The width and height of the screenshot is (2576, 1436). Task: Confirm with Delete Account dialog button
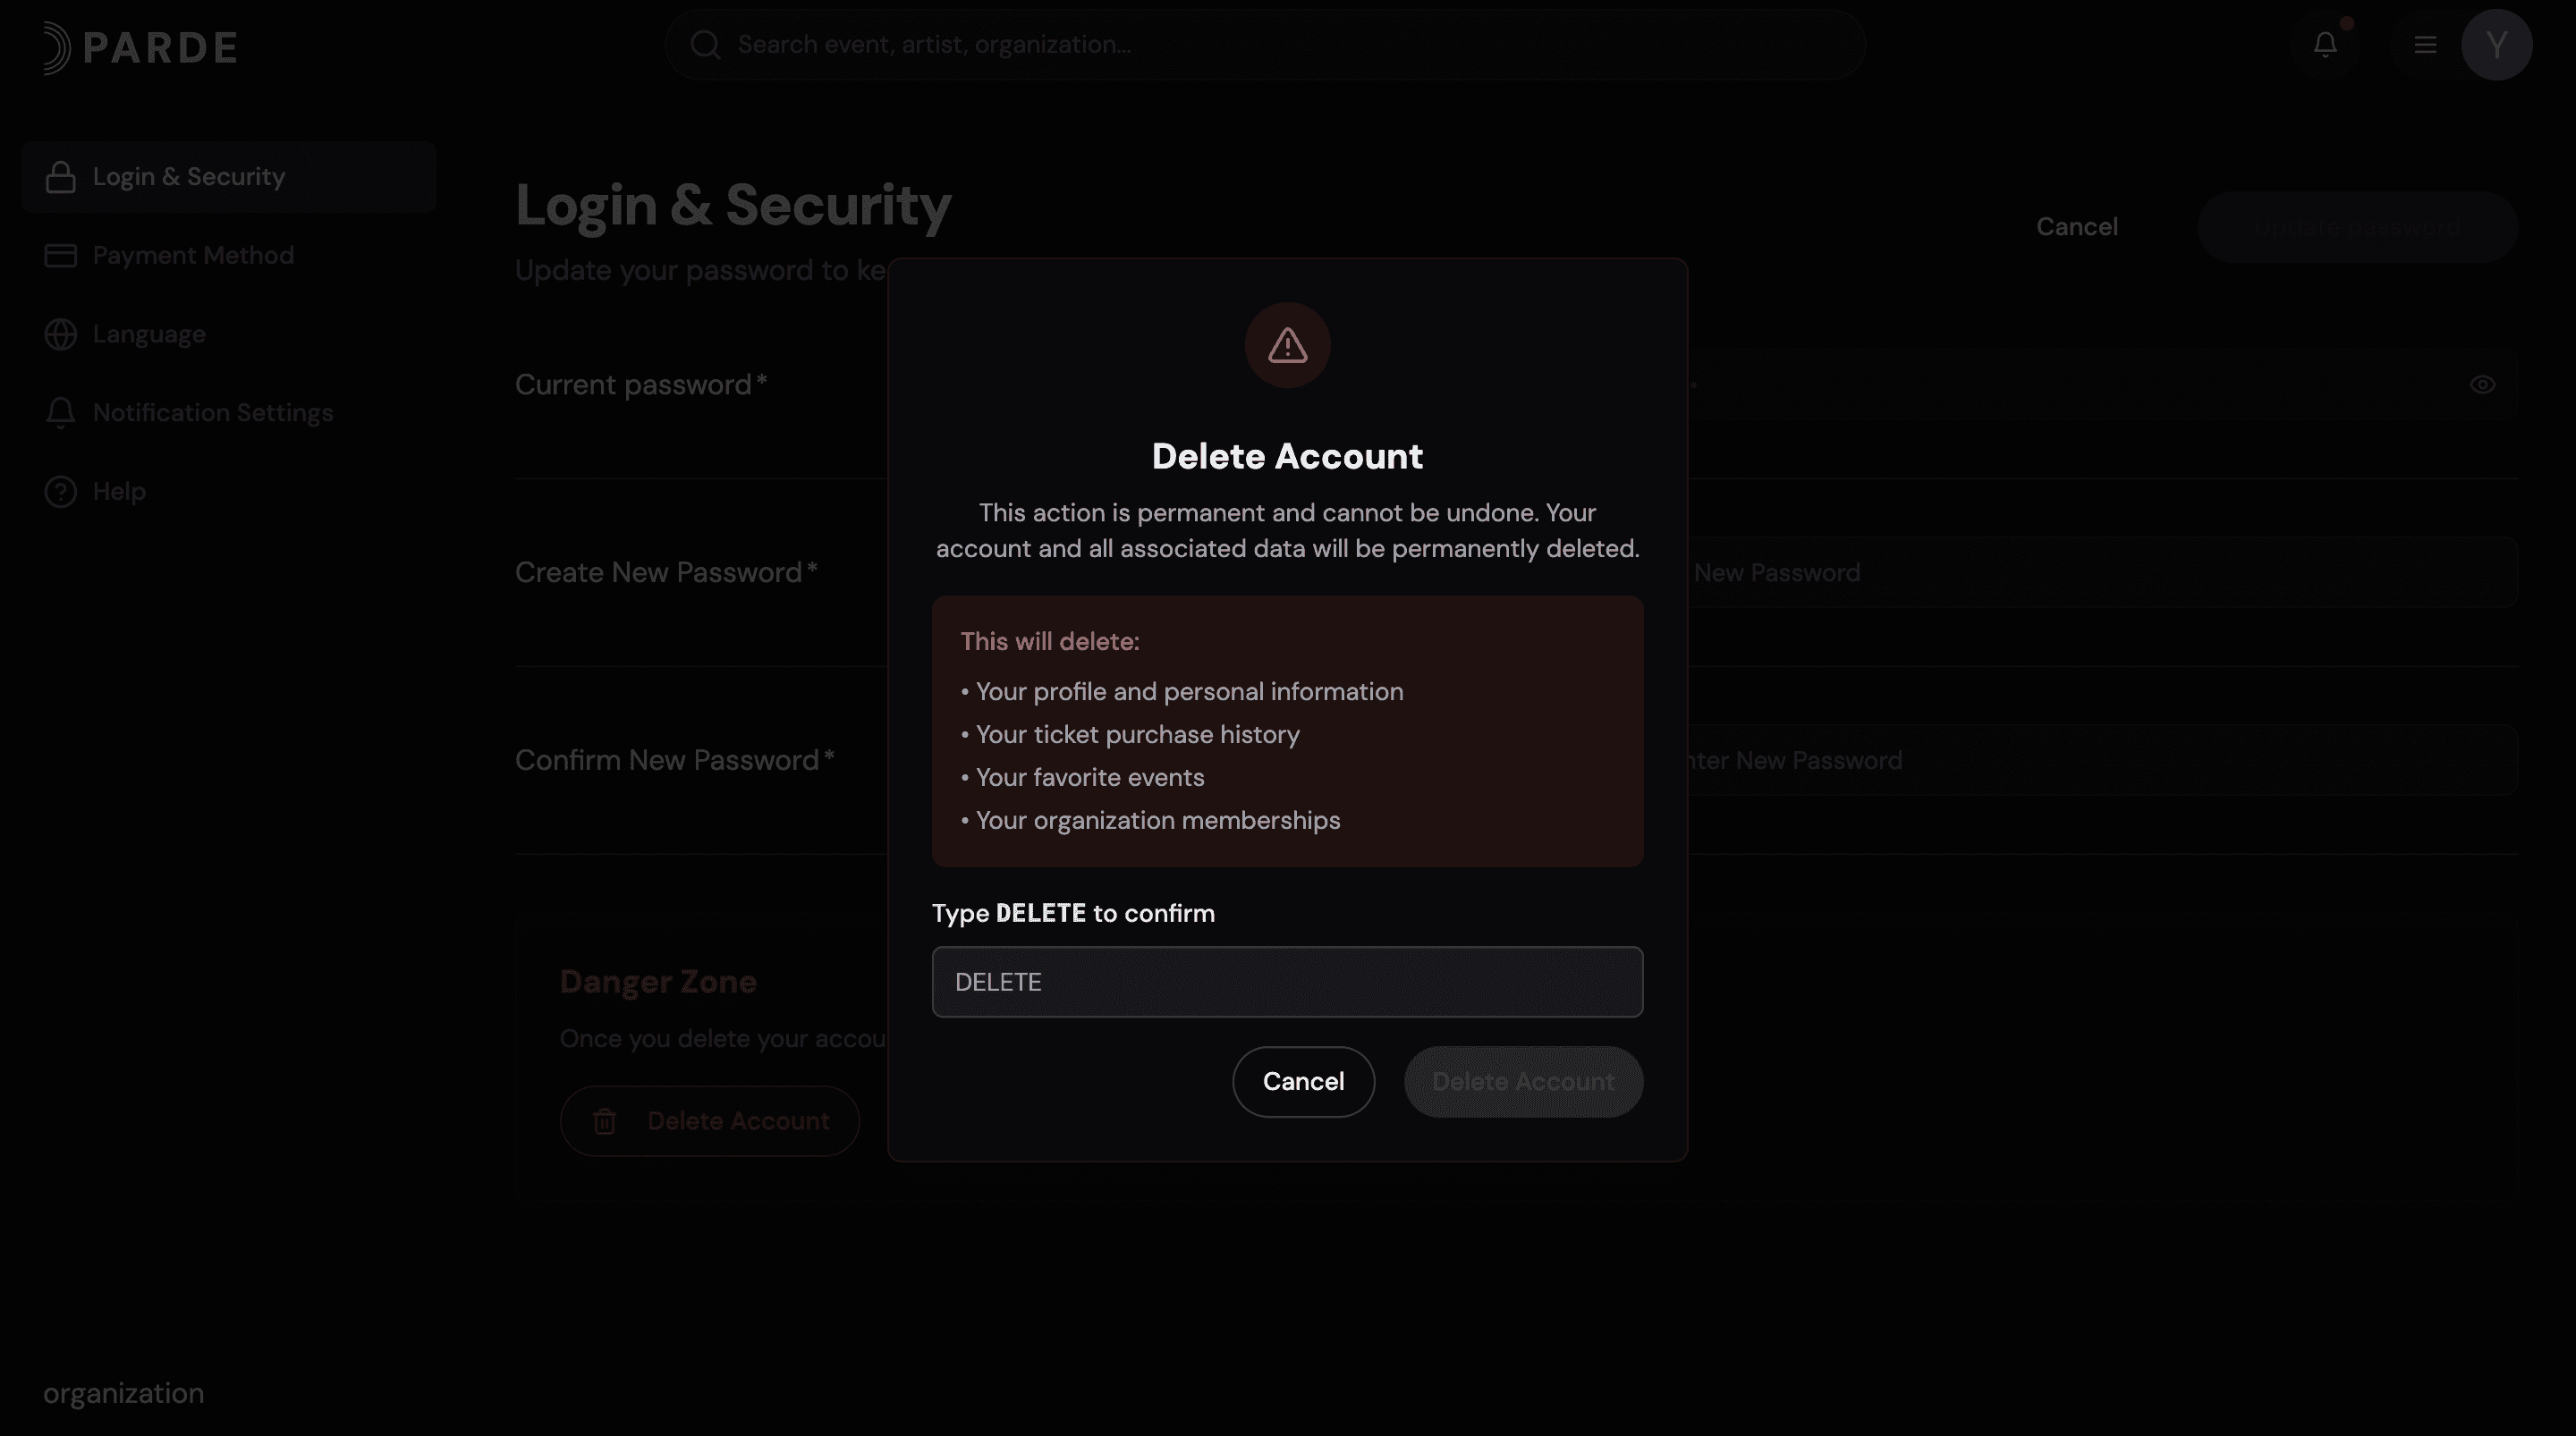click(x=1522, y=1082)
